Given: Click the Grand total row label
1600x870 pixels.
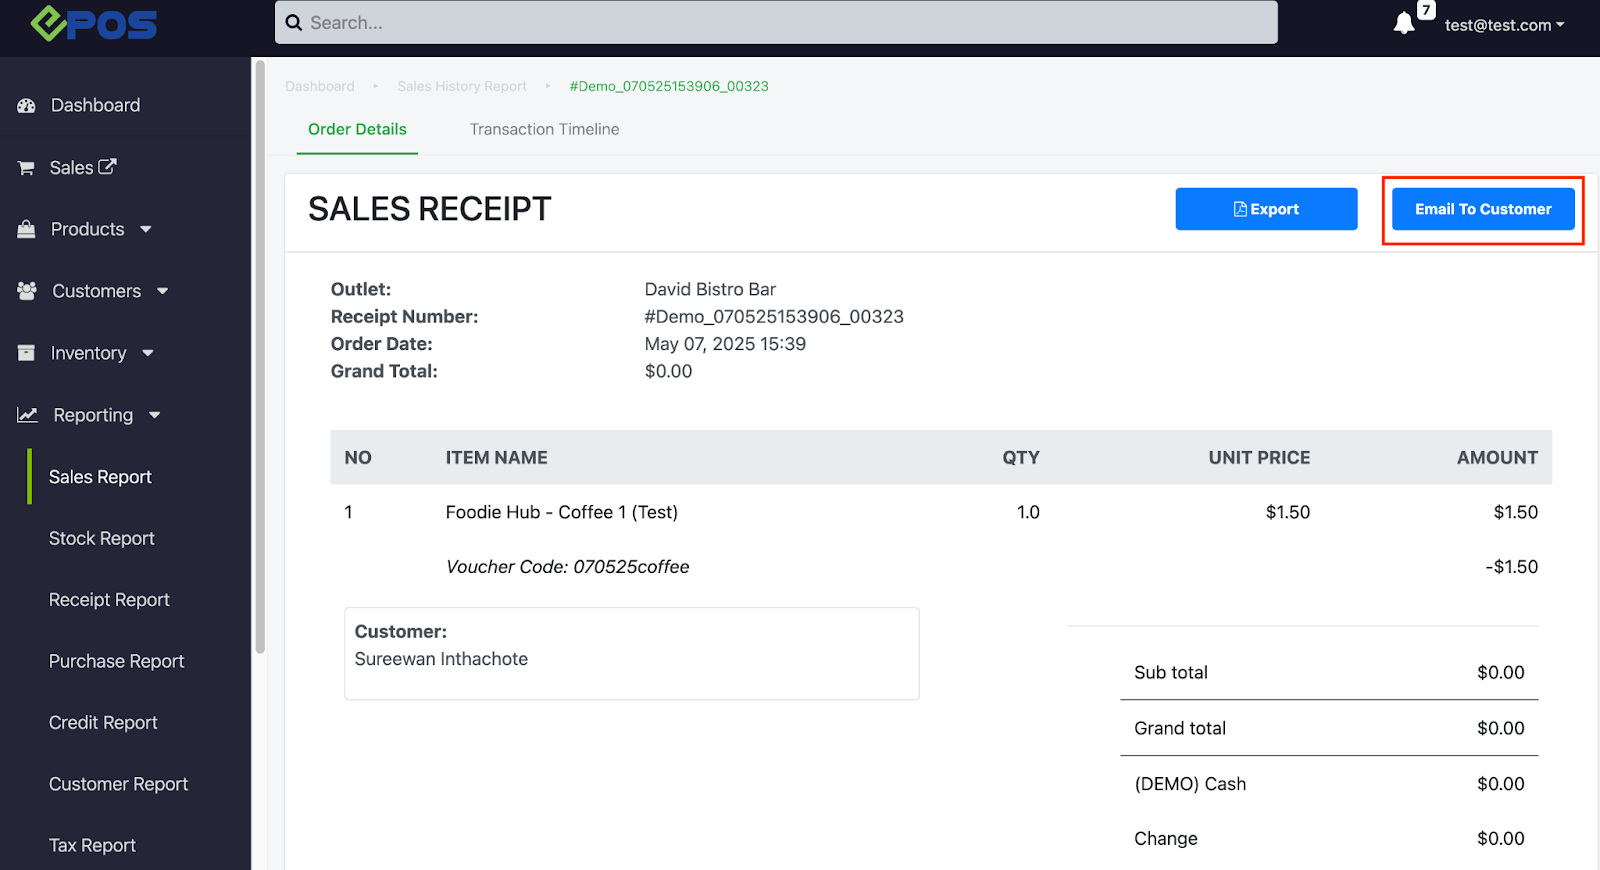Looking at the screenshot, I should click(x=1180, y=728).
